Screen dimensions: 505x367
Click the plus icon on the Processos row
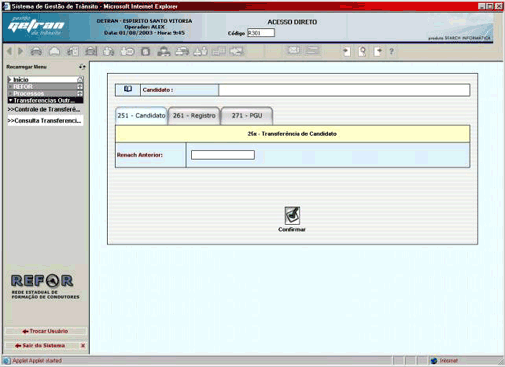(x=80, y=93)
